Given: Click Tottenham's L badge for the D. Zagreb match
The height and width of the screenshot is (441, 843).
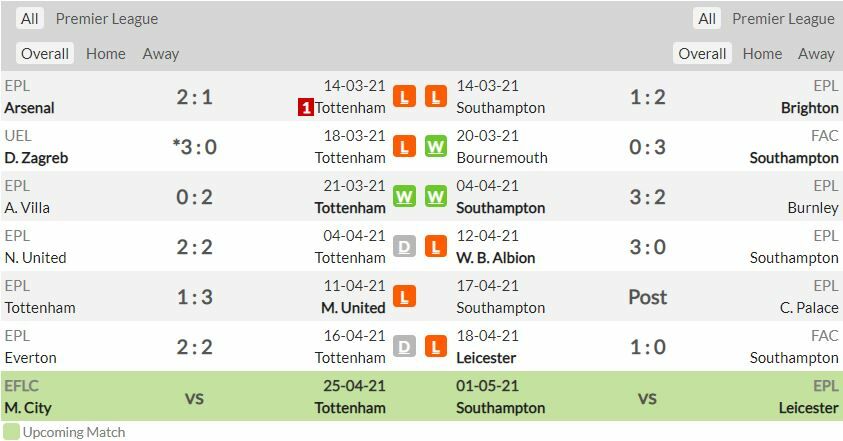Looking at the screenshot, I should 404,147.
